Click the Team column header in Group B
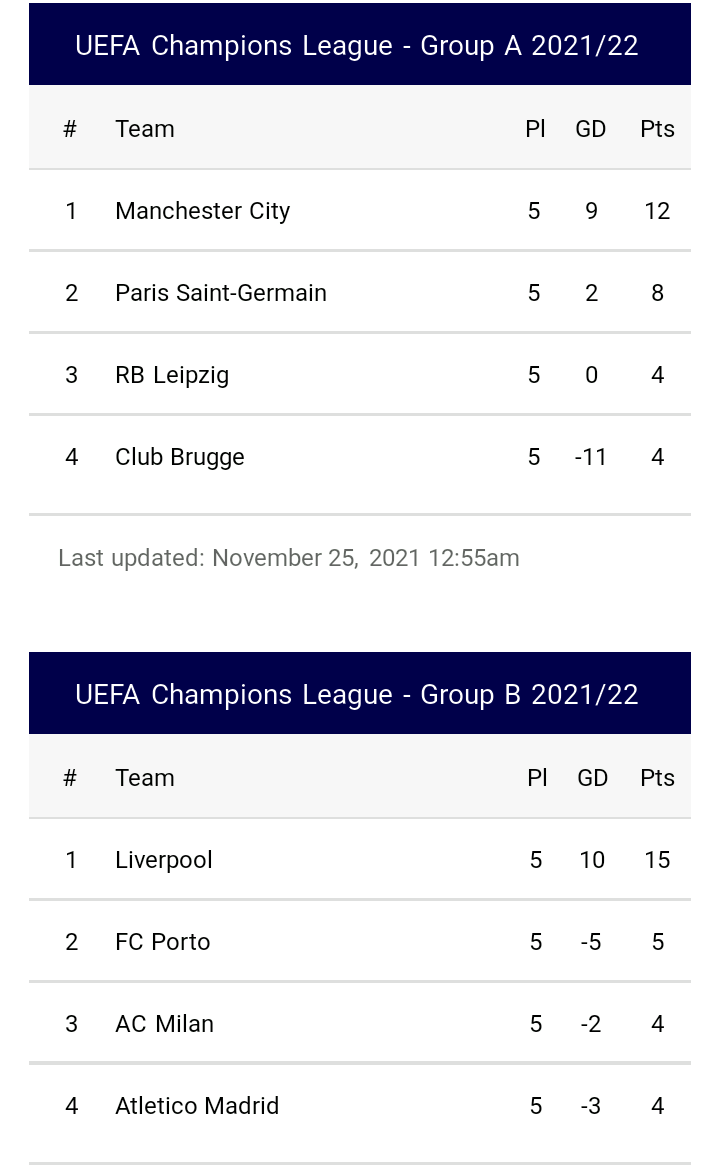Screen dimensions: 720x1165 coord(145,778)
